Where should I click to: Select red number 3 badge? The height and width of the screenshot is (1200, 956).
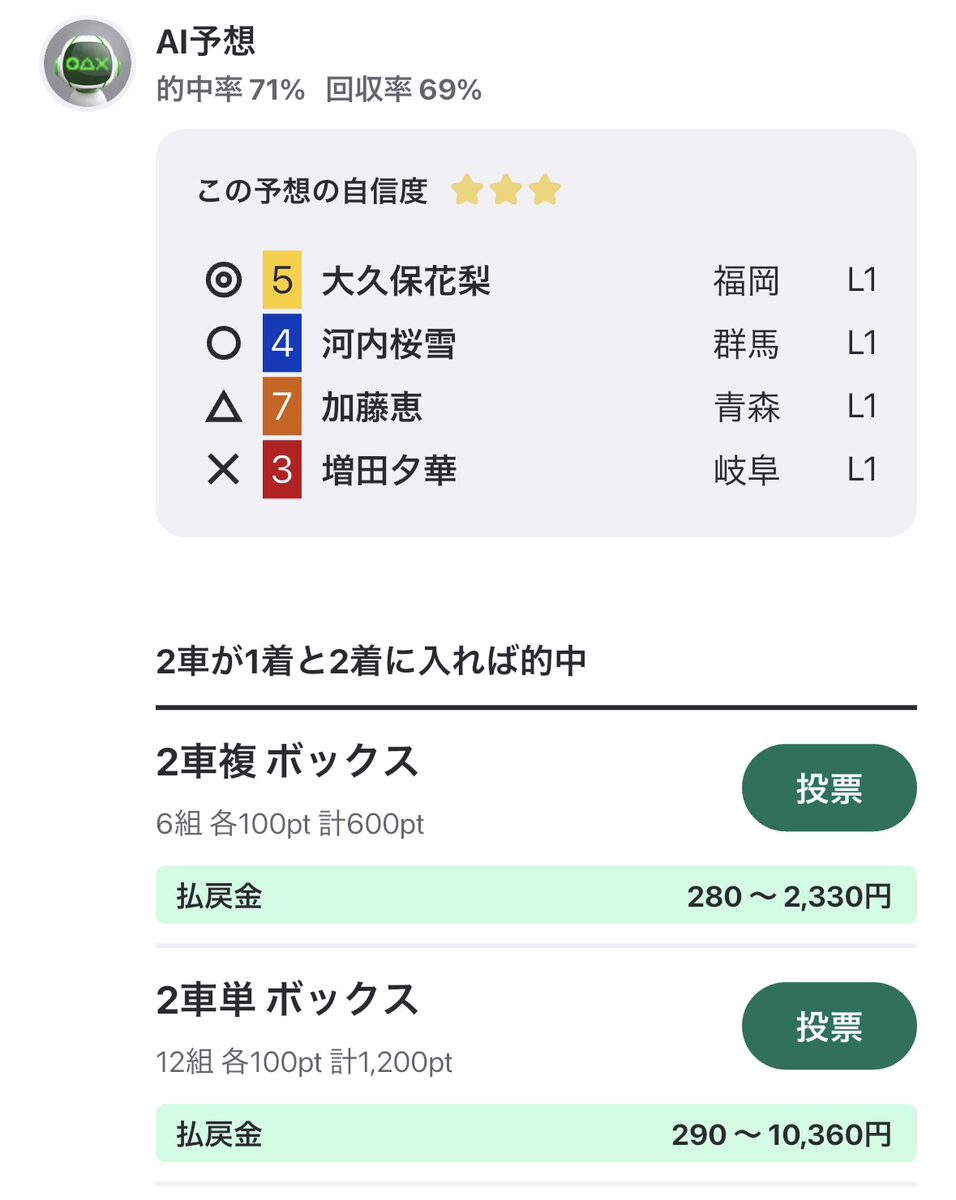282,469
